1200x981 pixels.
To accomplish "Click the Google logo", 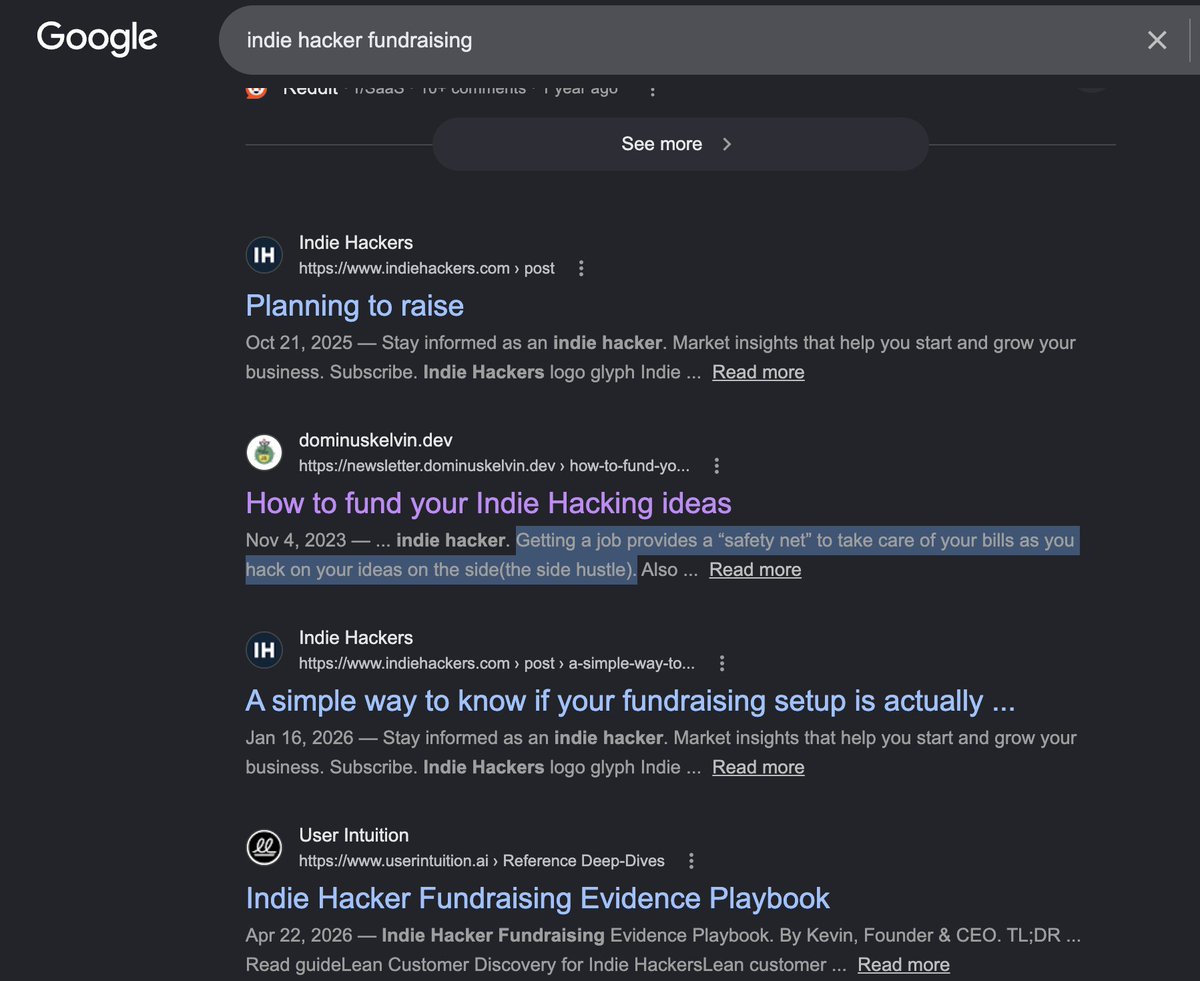I will (x=97, y=38).
